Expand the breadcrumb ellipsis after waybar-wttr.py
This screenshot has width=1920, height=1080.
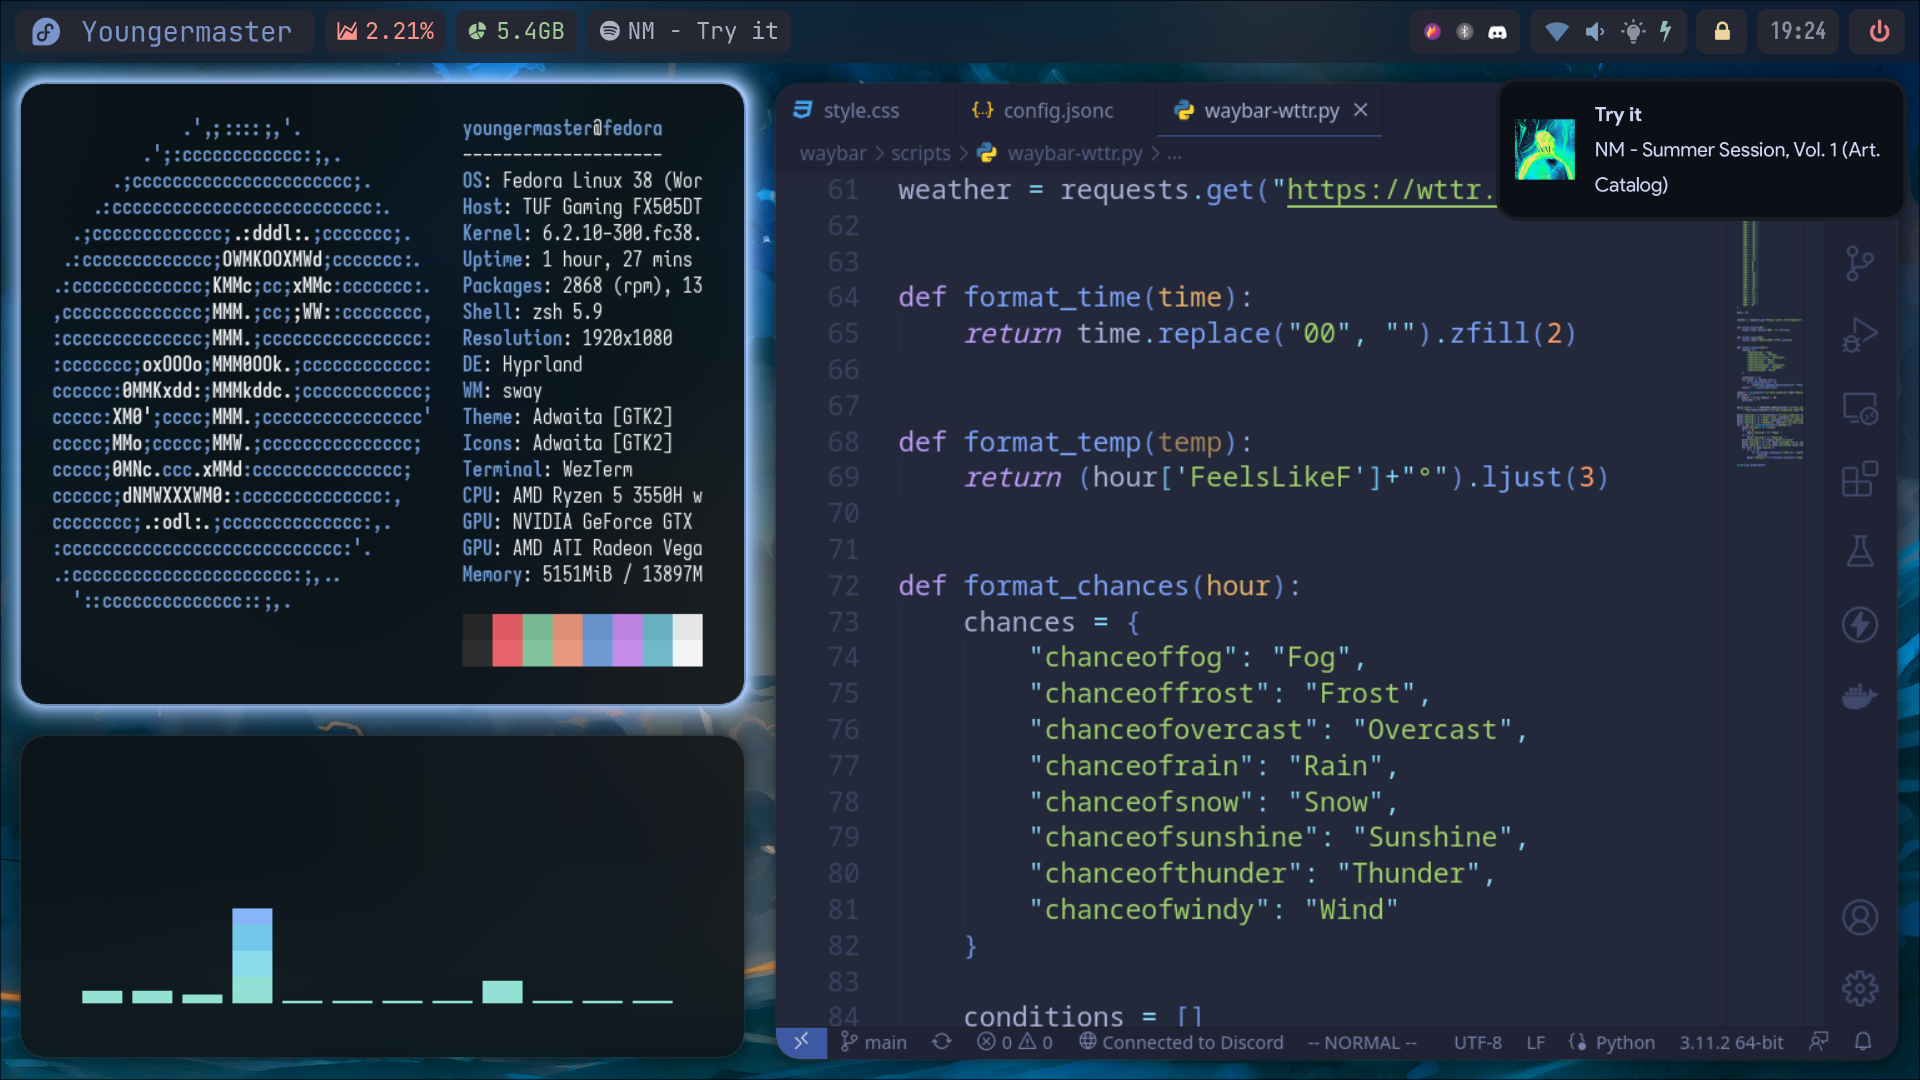[x=1174, y=153]
